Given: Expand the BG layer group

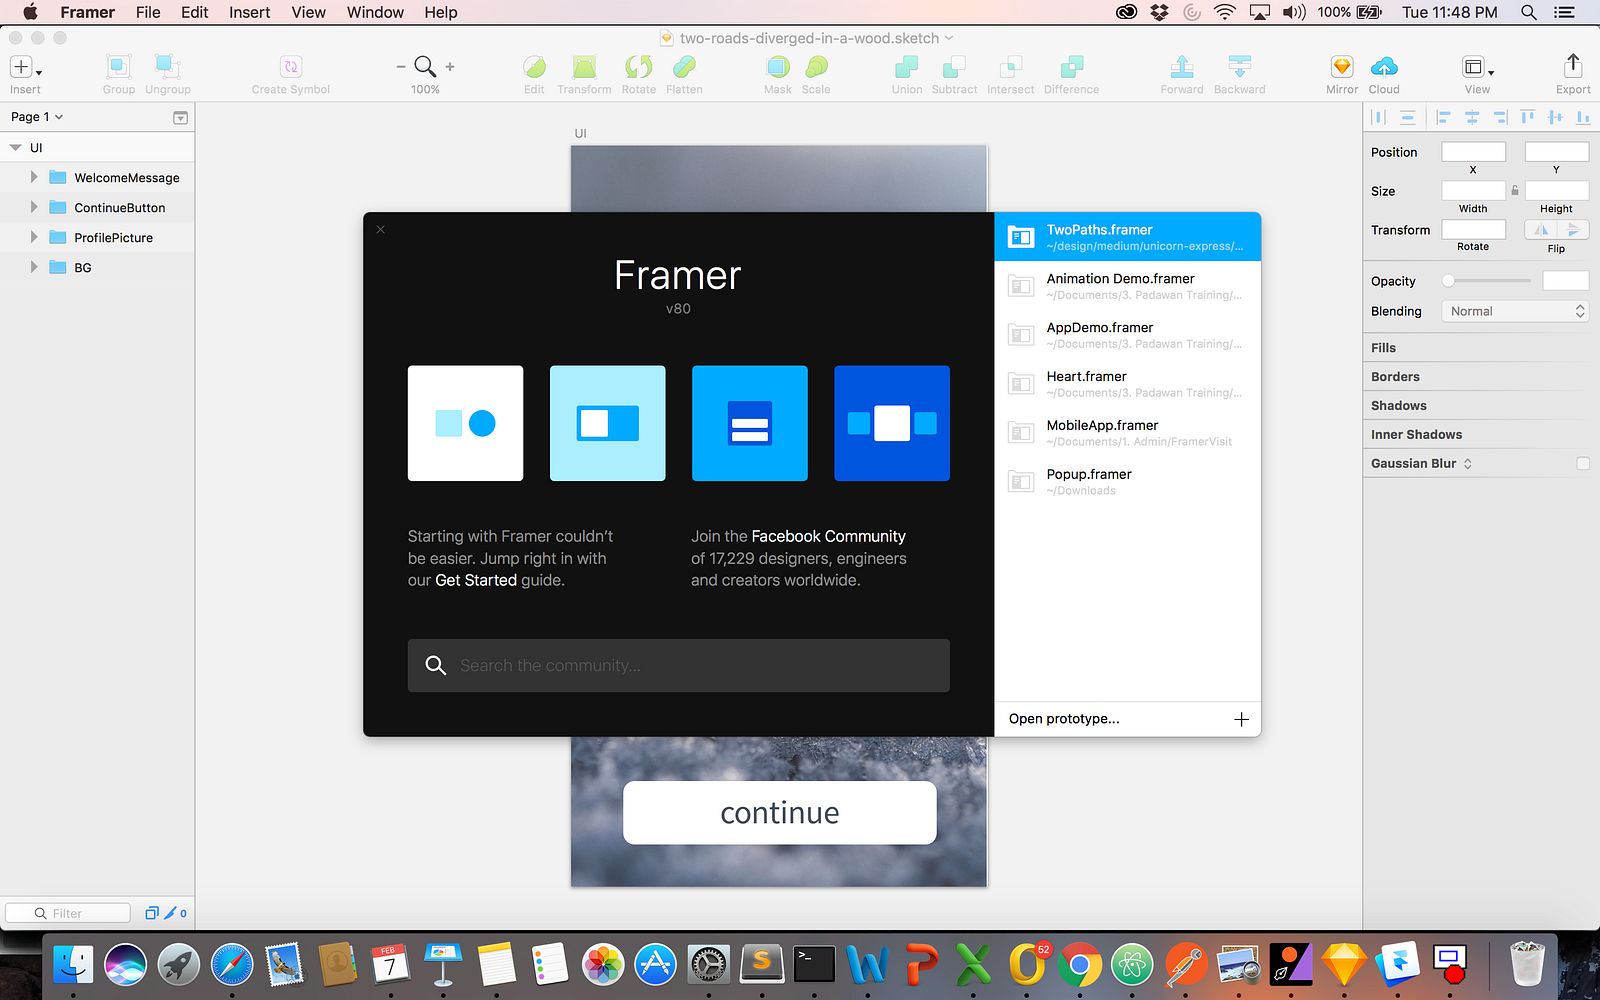Looking at the screenshot, I should pyautogui.click(x=34, y=267).
